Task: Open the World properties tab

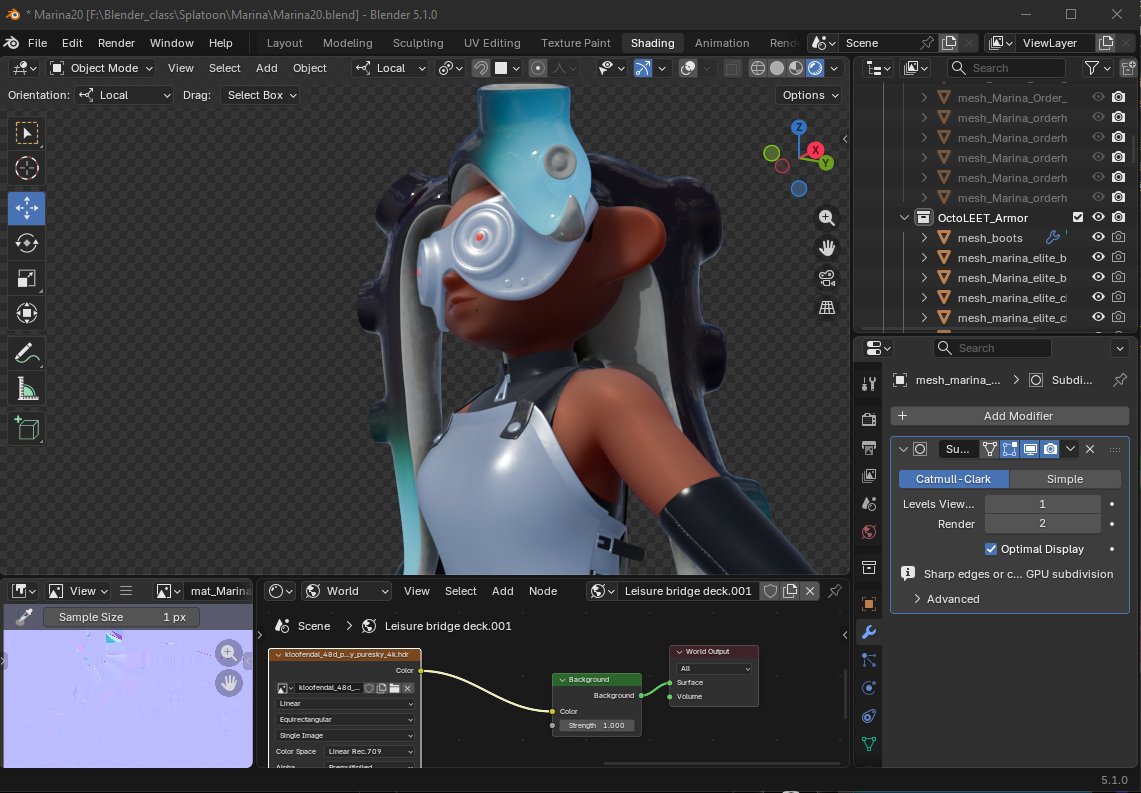Action: (x=869, y=532)
